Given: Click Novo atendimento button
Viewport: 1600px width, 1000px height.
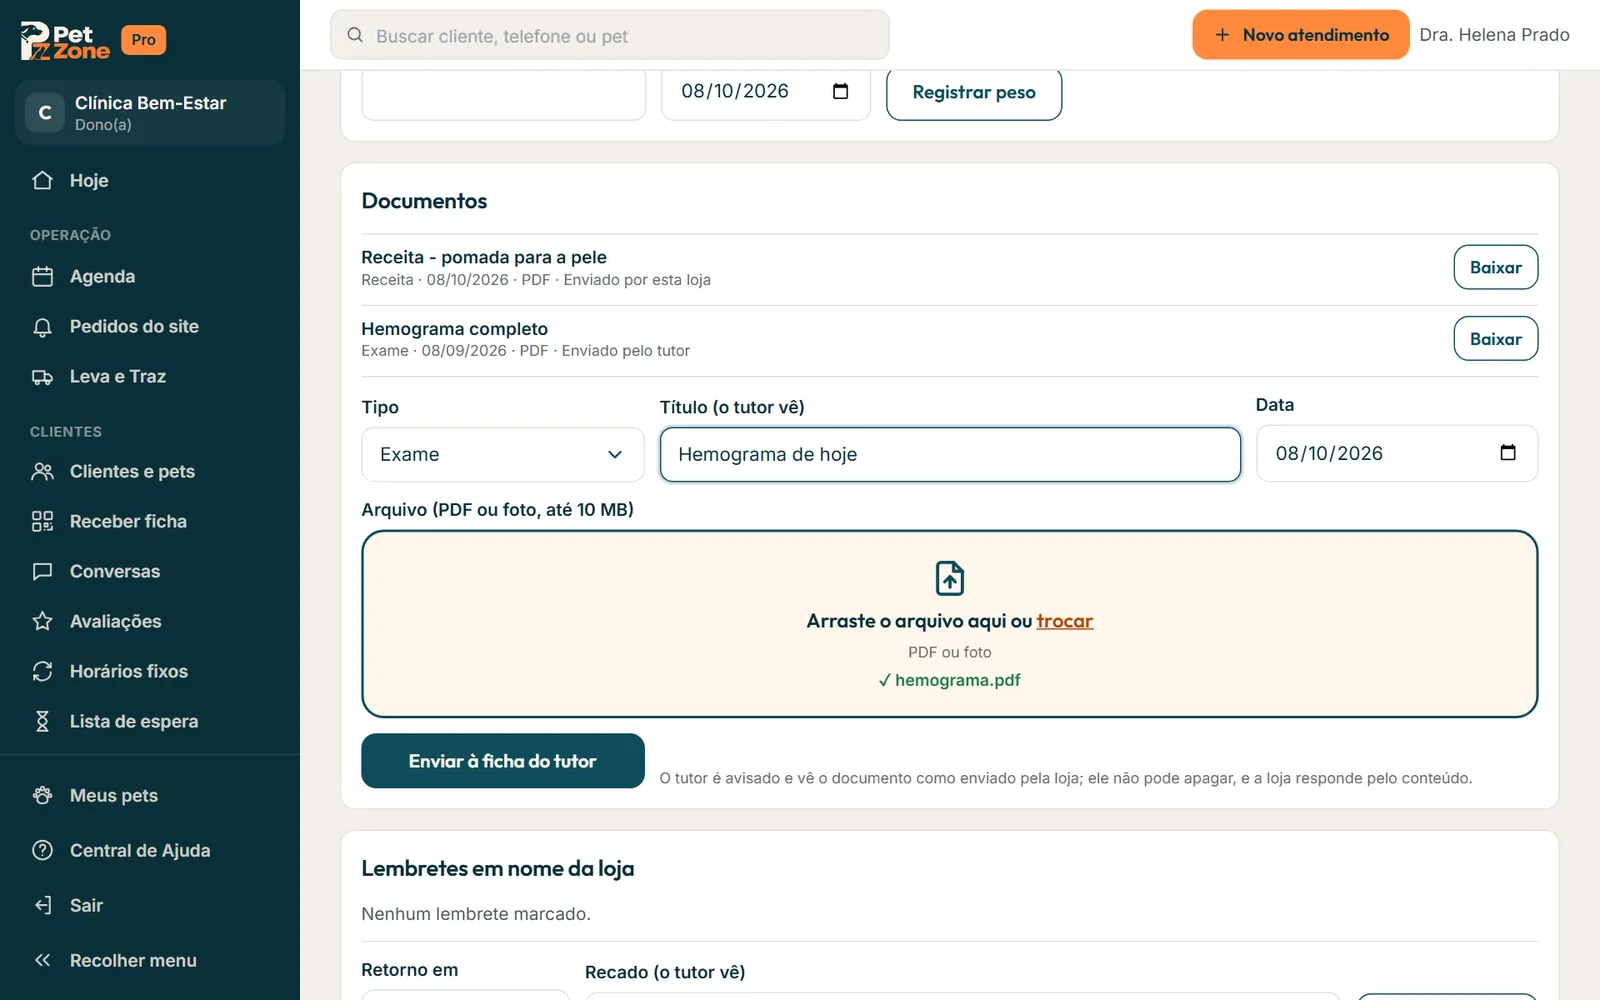Looking at the screenshot, I should click(1301, 35).
